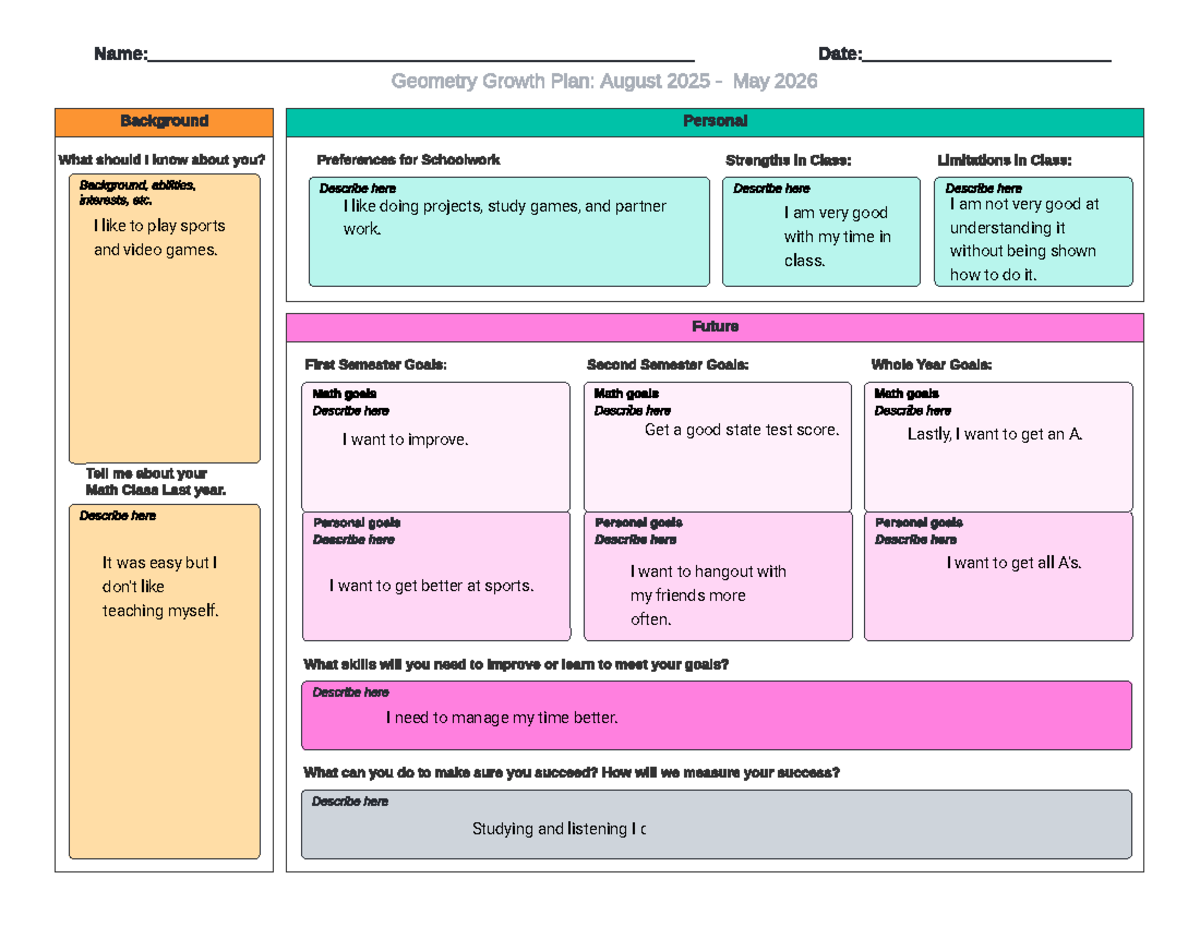Select the orange Background header box
The image size is (1200, 927).
(x=164, y=122)
